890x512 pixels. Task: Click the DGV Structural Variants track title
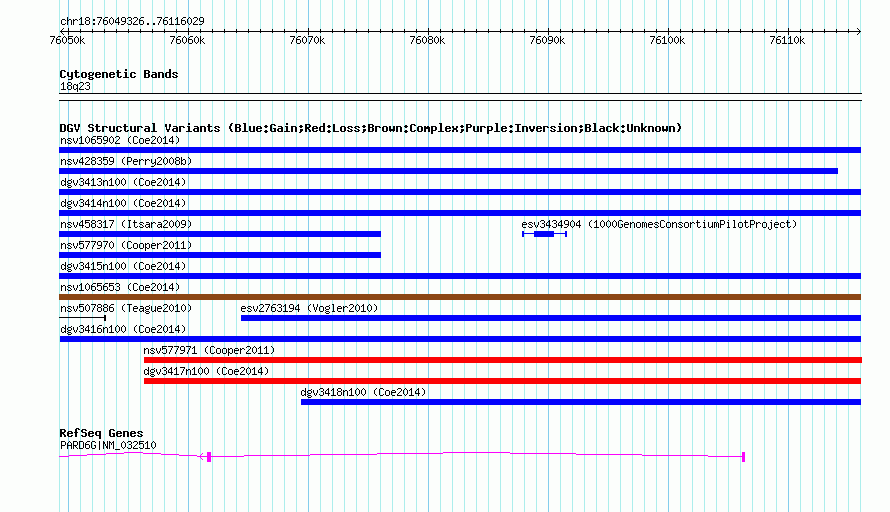[370, 128]
